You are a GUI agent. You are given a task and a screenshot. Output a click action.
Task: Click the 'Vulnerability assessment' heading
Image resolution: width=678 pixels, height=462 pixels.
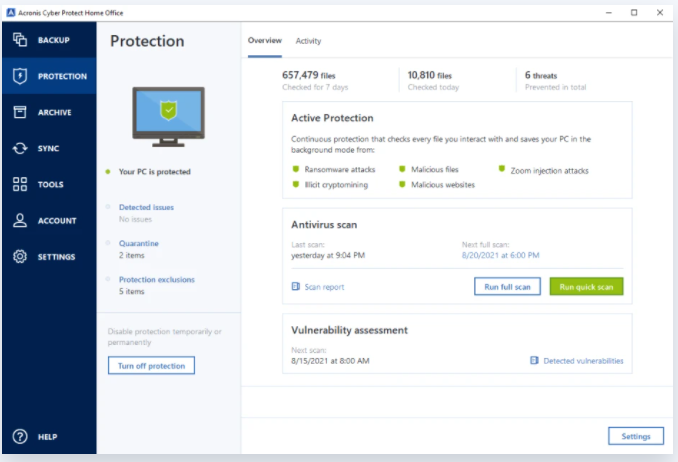[349, 330]
